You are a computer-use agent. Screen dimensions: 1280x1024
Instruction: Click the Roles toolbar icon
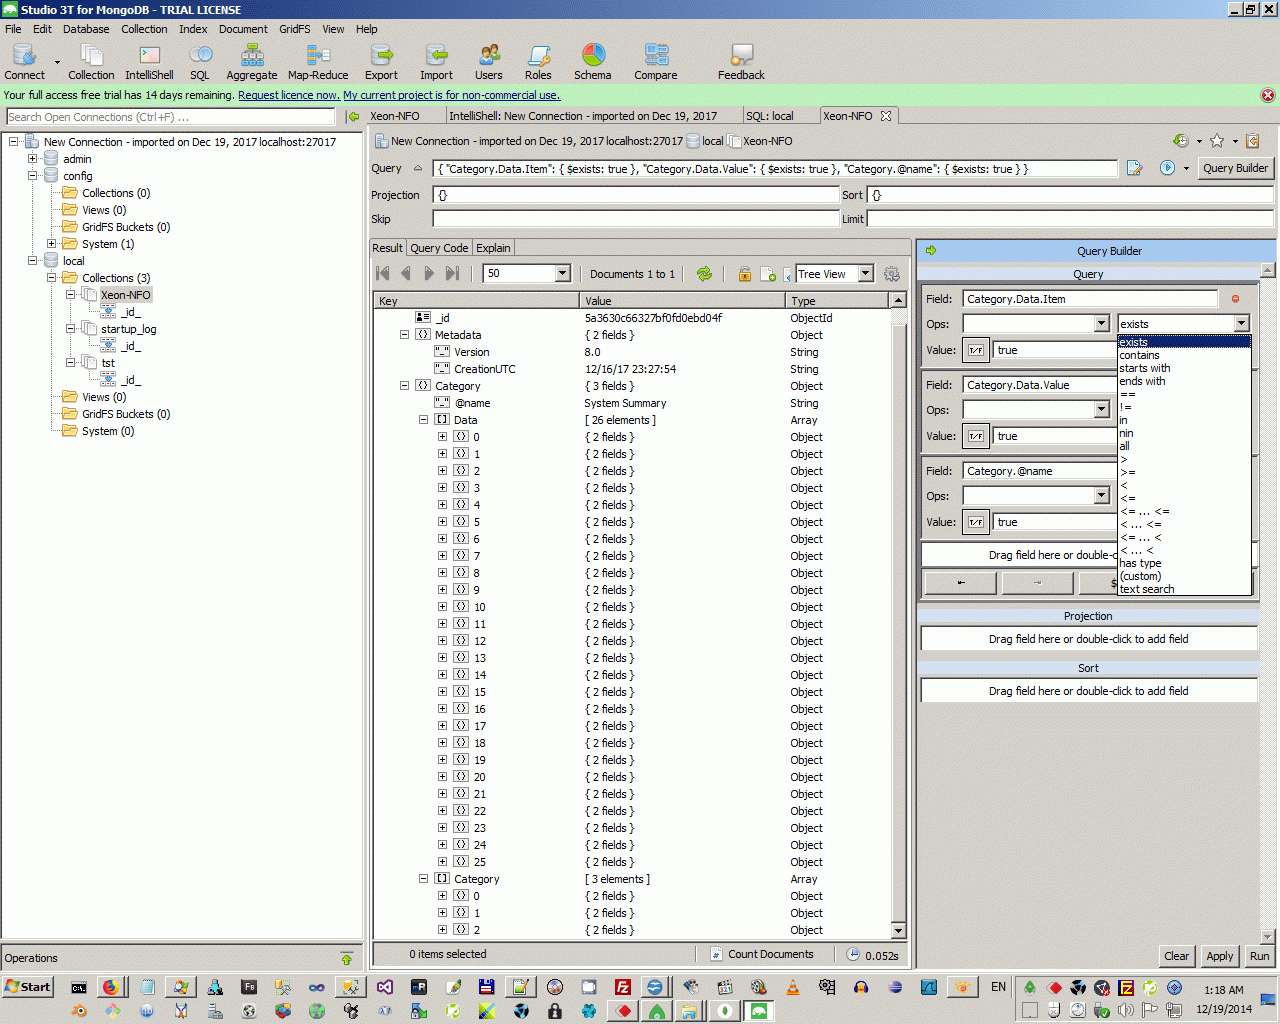[538, 62]
